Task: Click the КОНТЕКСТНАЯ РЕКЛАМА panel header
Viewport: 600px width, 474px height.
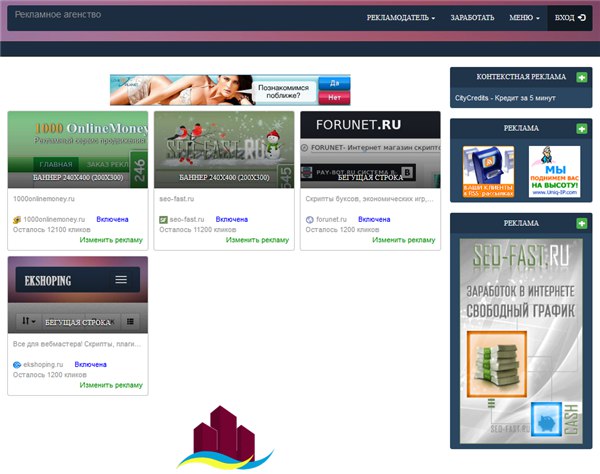Action: click(521, 77)
